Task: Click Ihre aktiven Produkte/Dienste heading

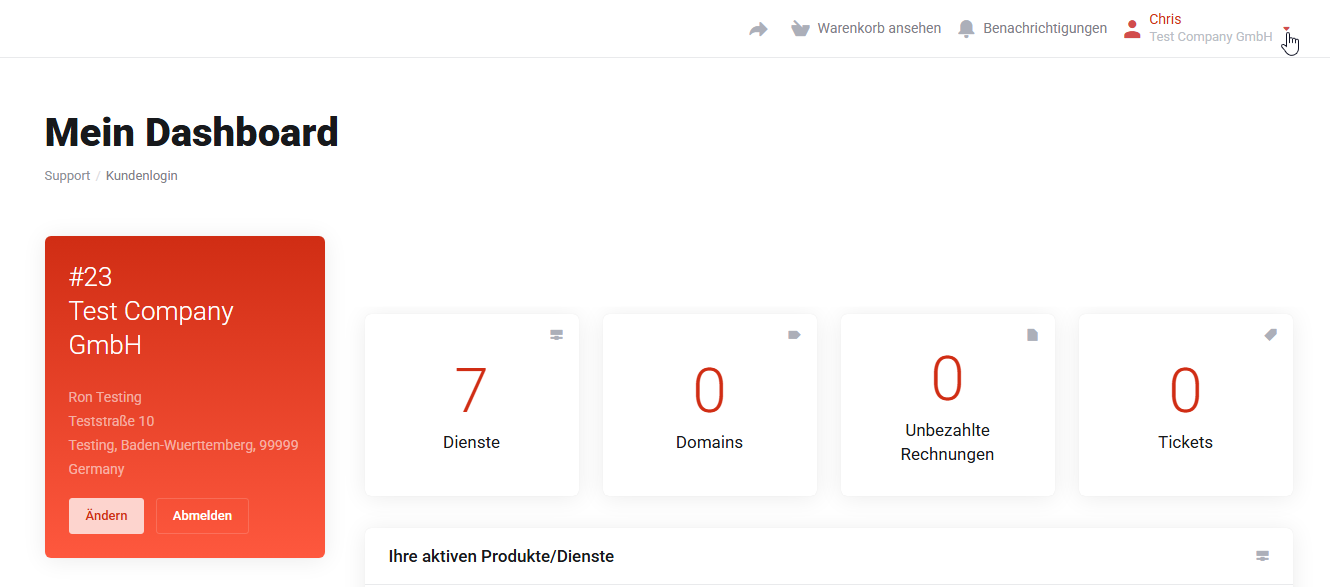Action: coord(501,556)
